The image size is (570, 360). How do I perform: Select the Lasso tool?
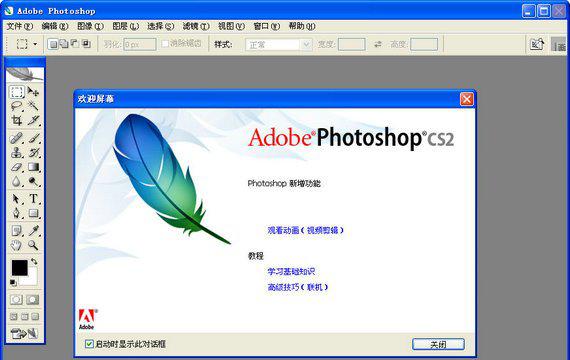17,106
